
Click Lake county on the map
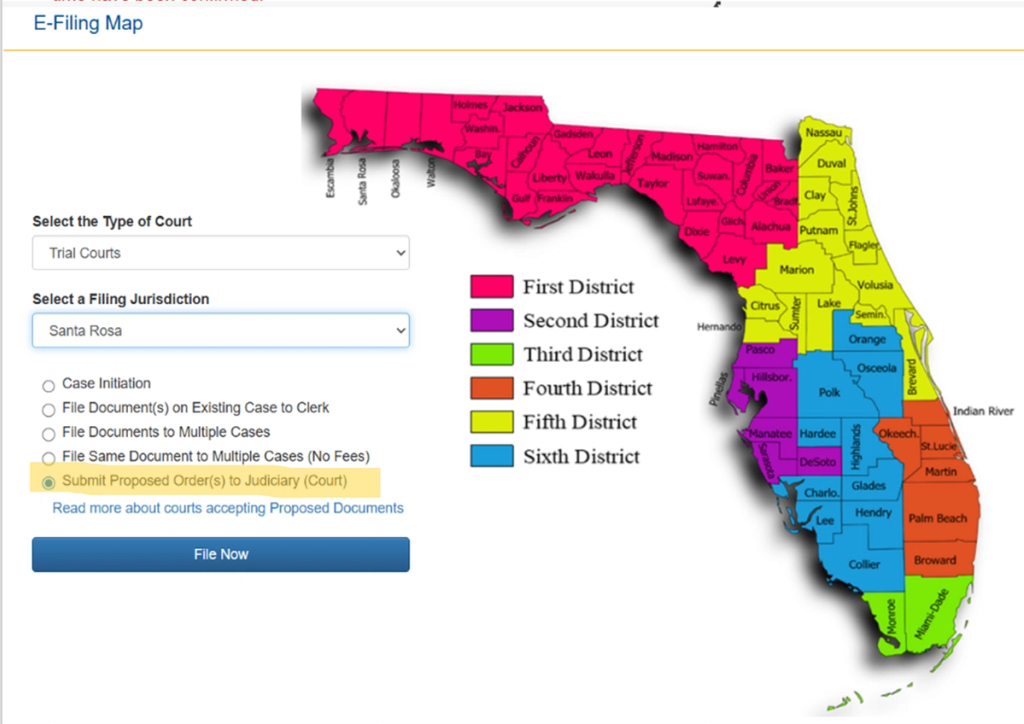[829, 303]
